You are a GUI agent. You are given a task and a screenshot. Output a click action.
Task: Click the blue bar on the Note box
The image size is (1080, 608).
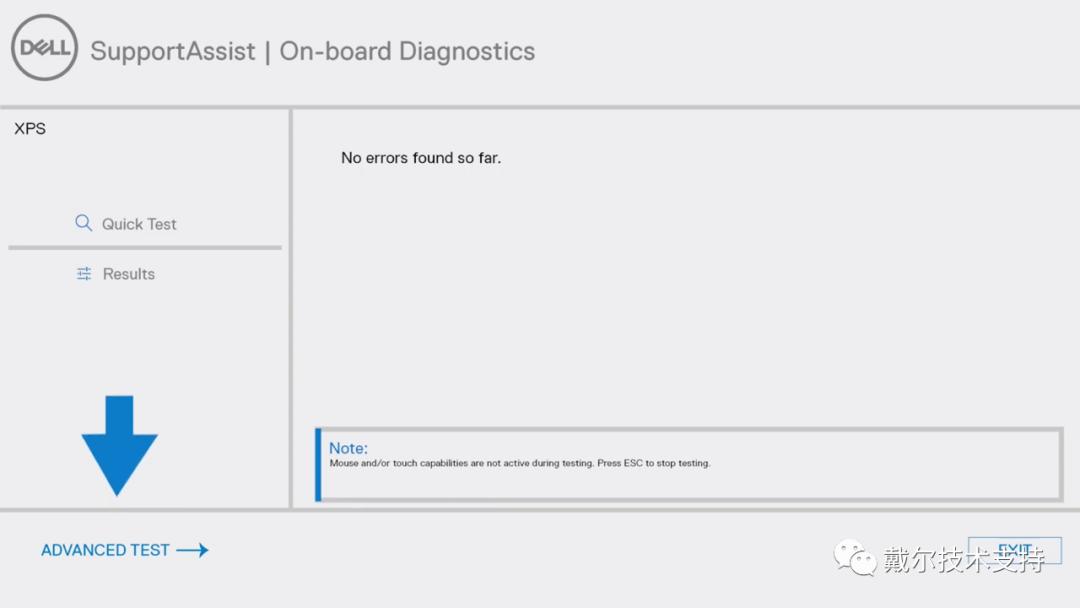pos(318,465)
